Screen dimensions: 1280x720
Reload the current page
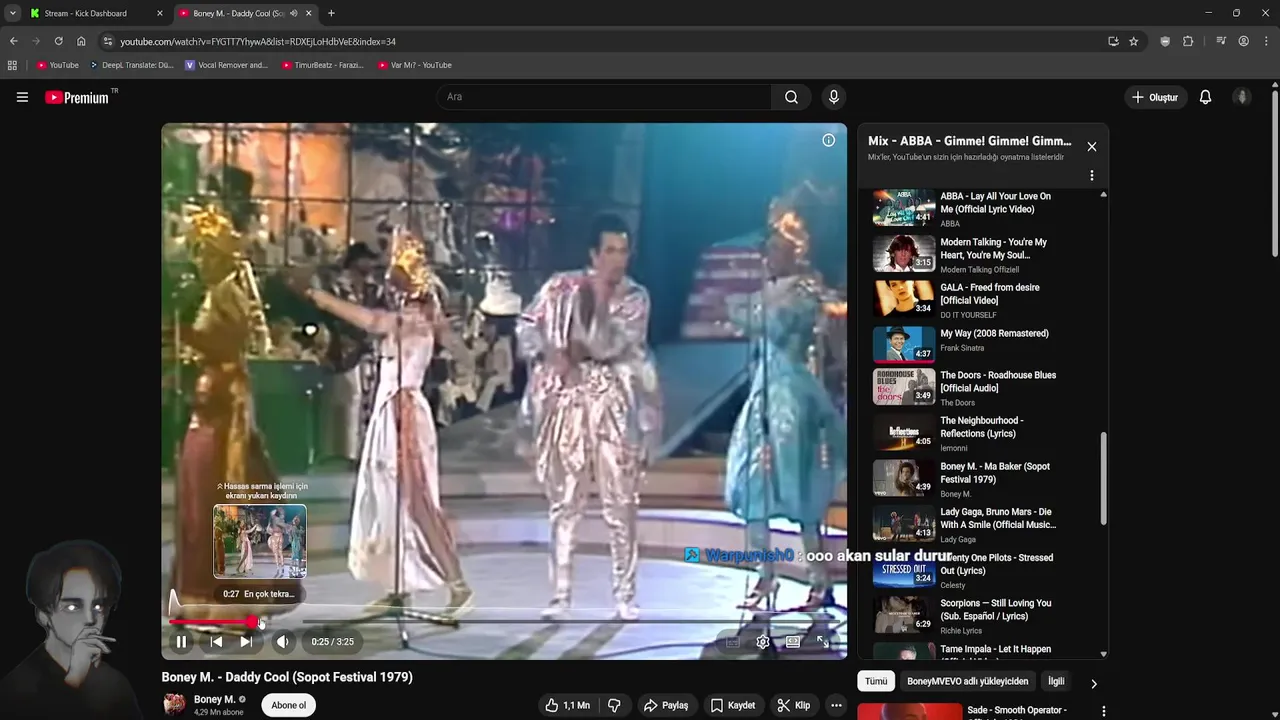pyautogui.click(x=58, y=41)
